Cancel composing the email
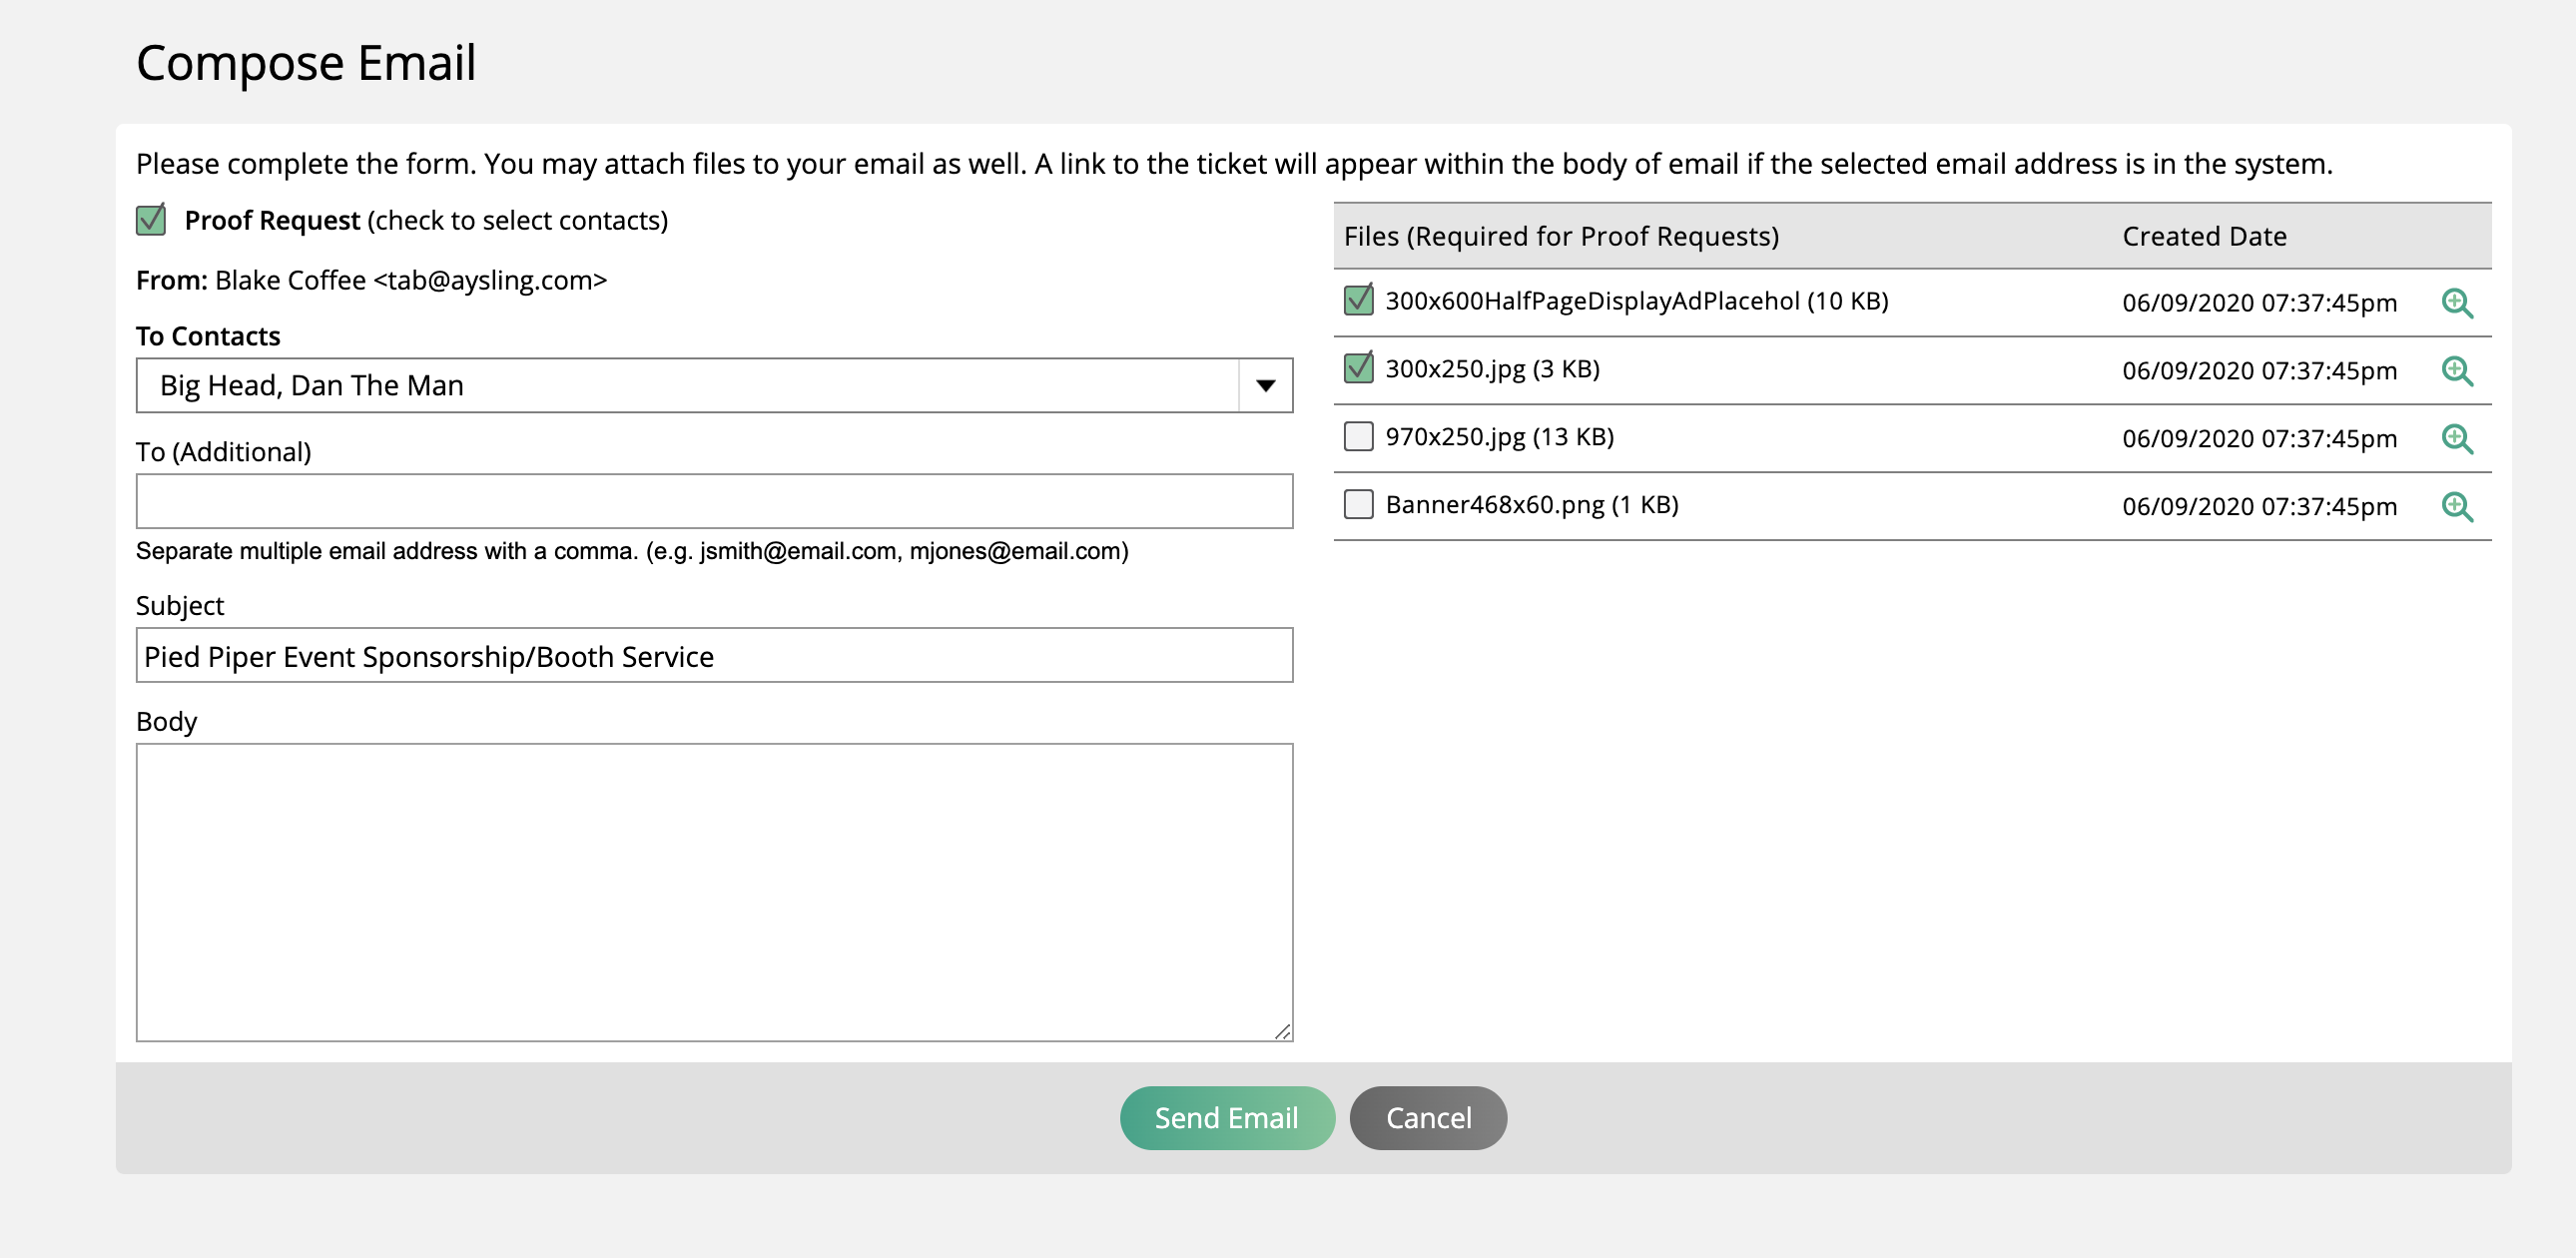This screenshot has height=1258, width=2576. [x=1428, y=1117]
